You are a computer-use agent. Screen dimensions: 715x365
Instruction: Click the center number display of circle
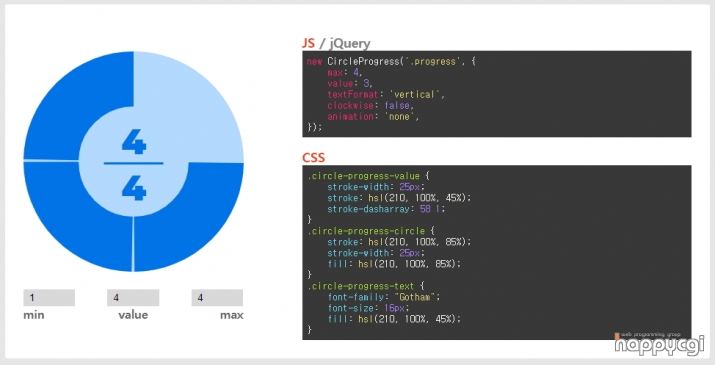point(134,165)
